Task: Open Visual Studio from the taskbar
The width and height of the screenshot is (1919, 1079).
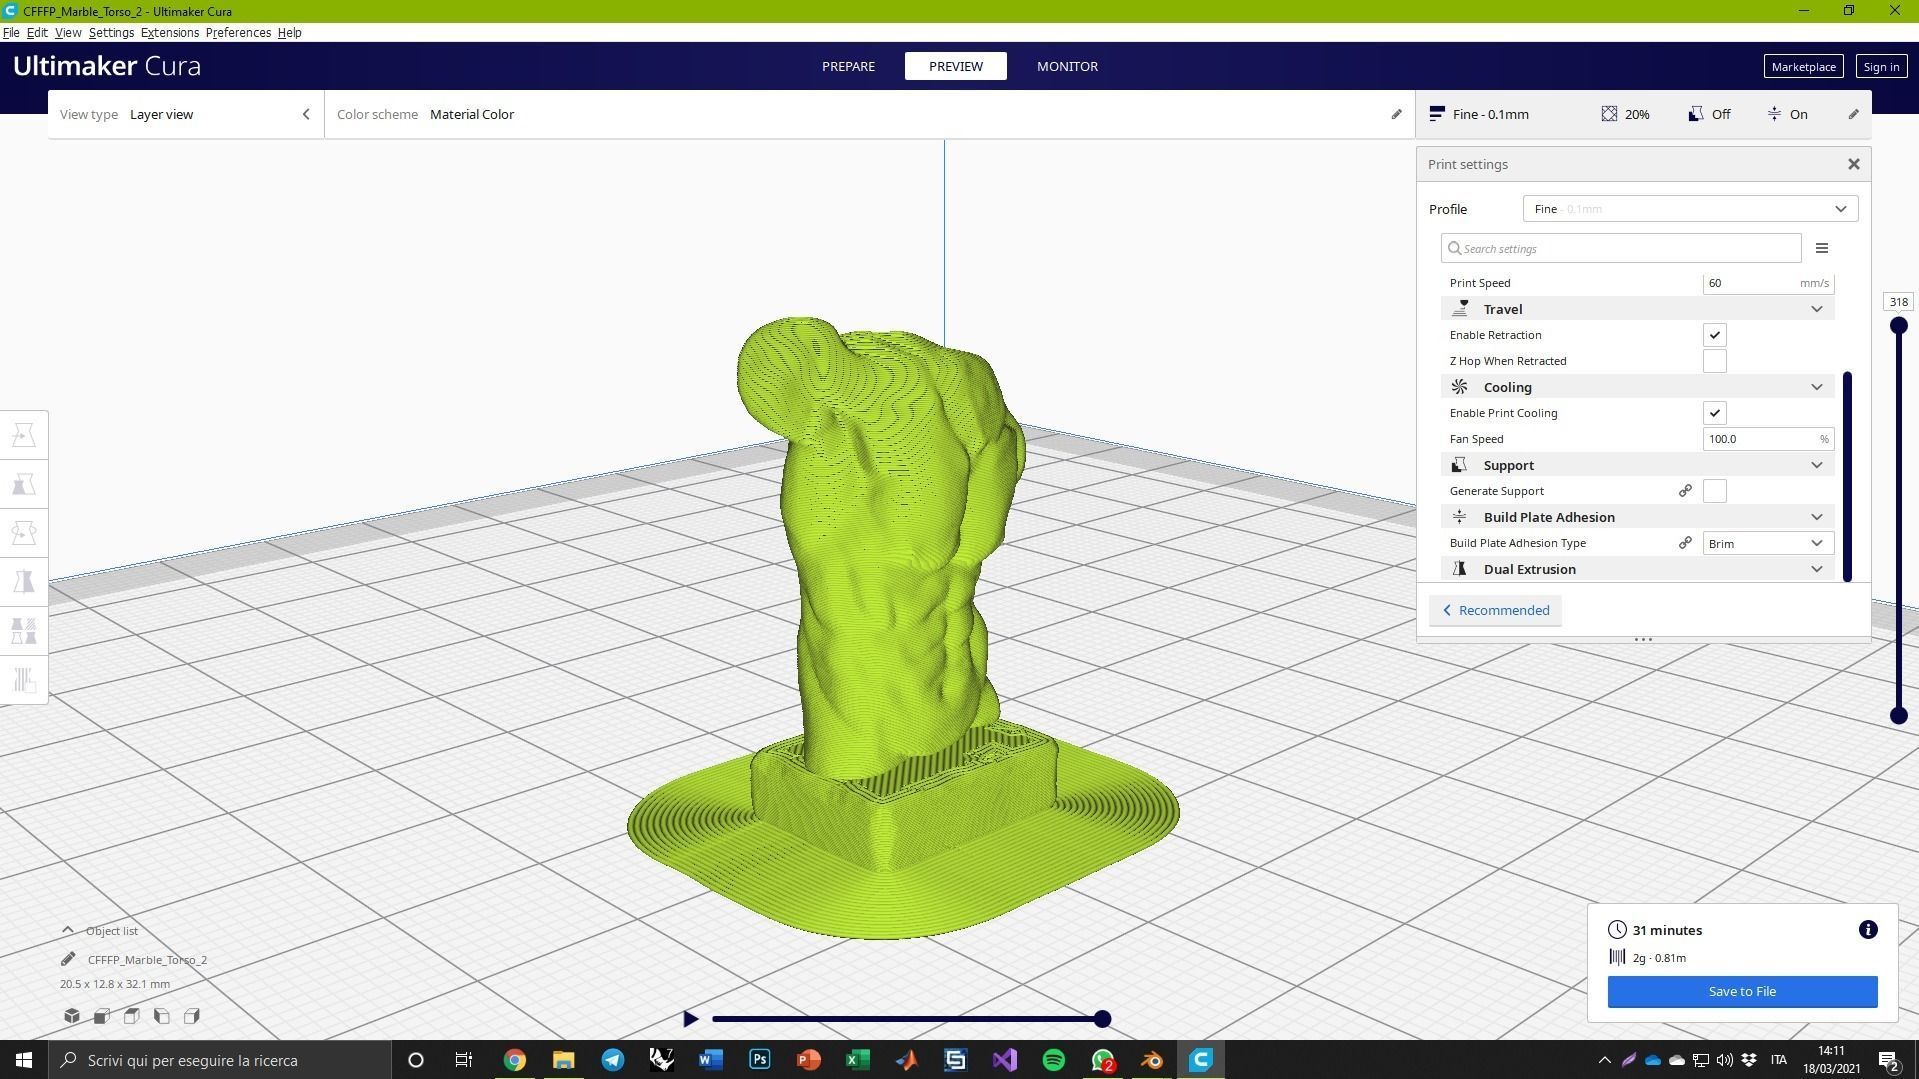Action: [x=1005, y=1060]
